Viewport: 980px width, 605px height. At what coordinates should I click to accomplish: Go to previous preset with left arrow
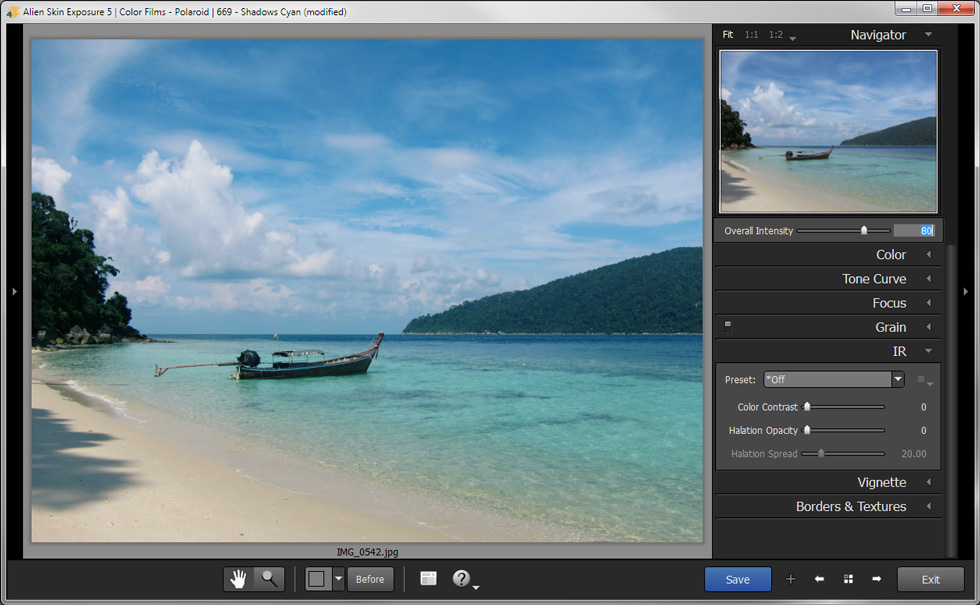[819, 579]
